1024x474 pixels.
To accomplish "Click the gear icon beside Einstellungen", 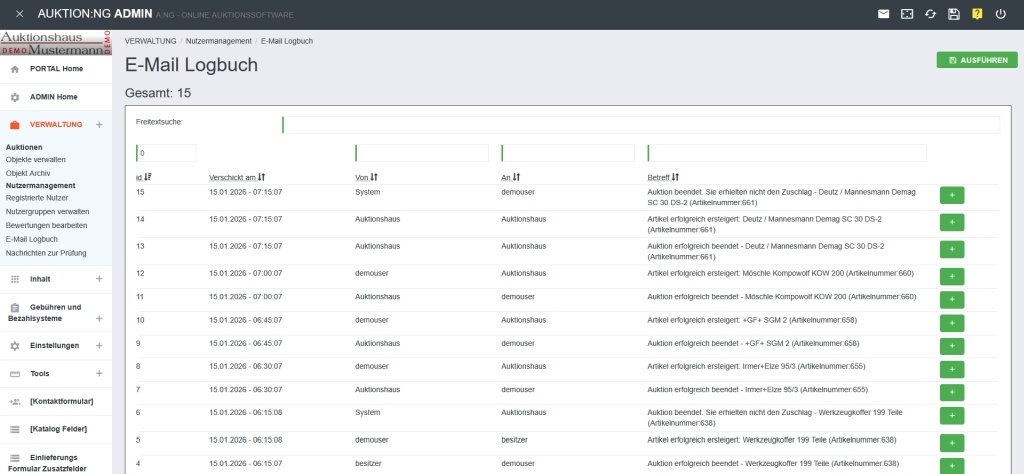I will coord(15,346).
